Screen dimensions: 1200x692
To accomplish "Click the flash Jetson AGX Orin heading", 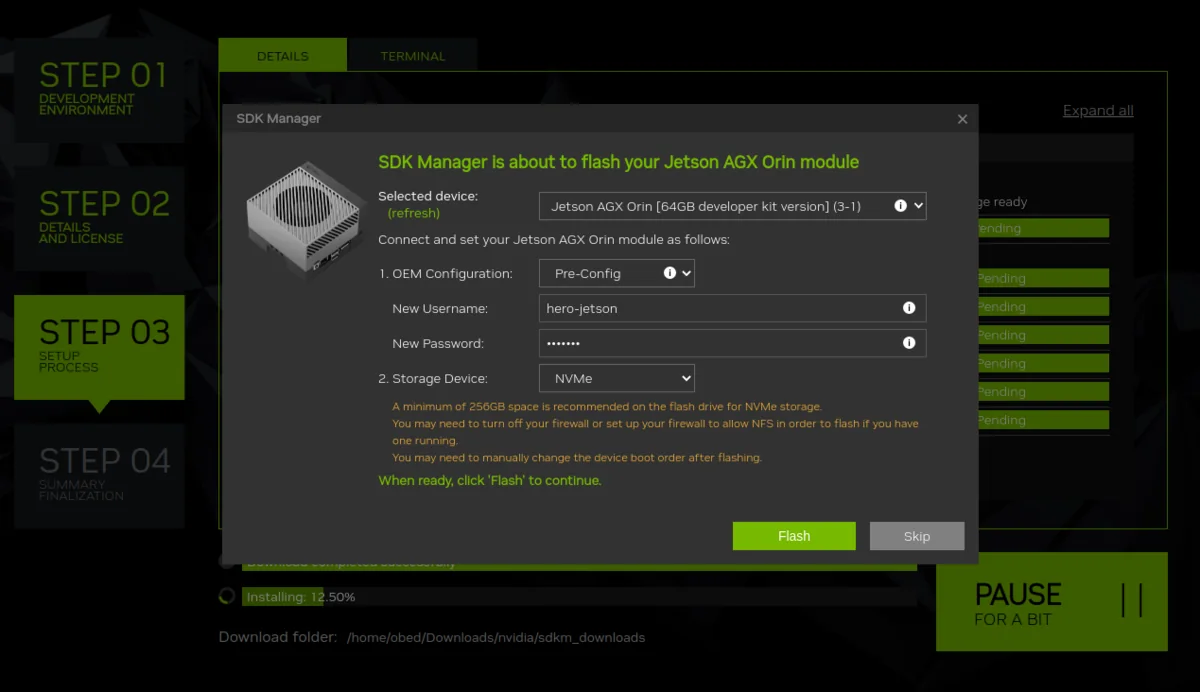I will (x=618, y=162).
